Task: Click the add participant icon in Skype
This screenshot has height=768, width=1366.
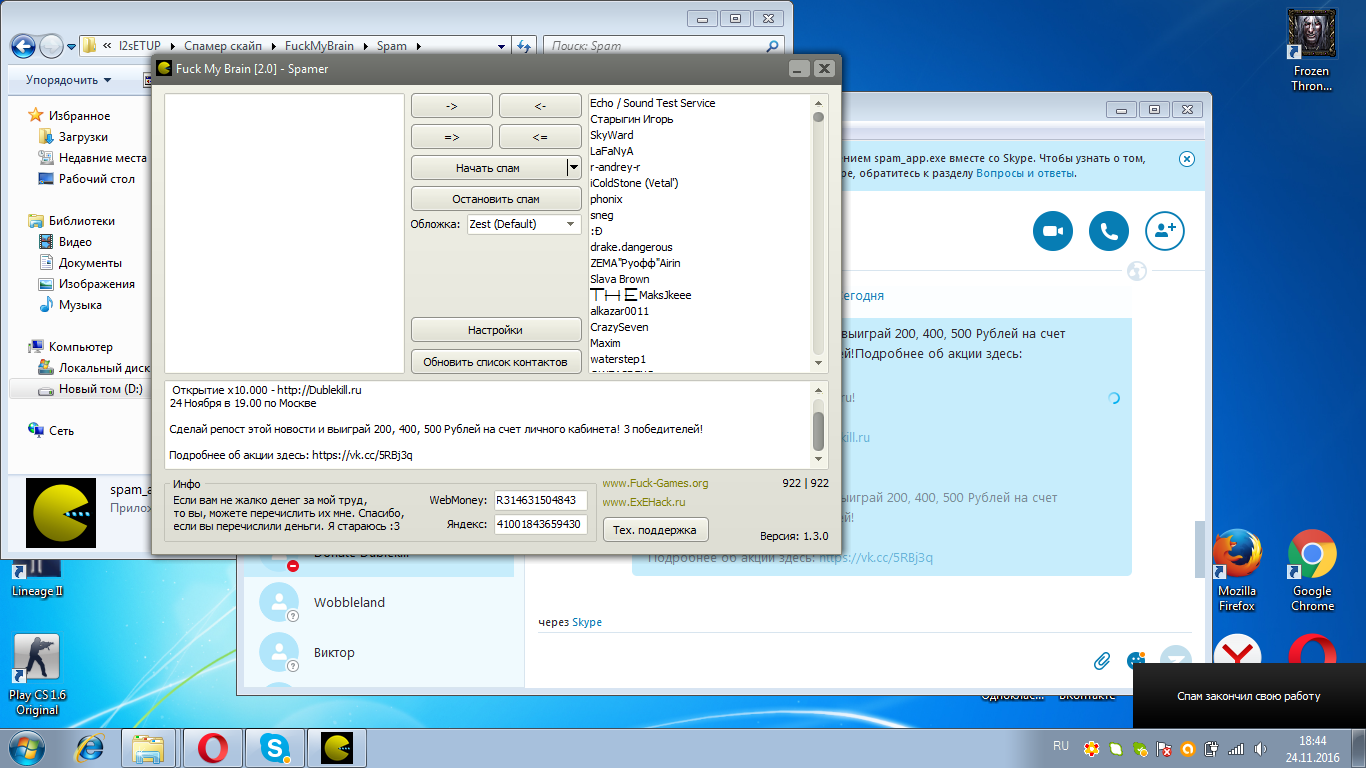Action: point(1165,231)
